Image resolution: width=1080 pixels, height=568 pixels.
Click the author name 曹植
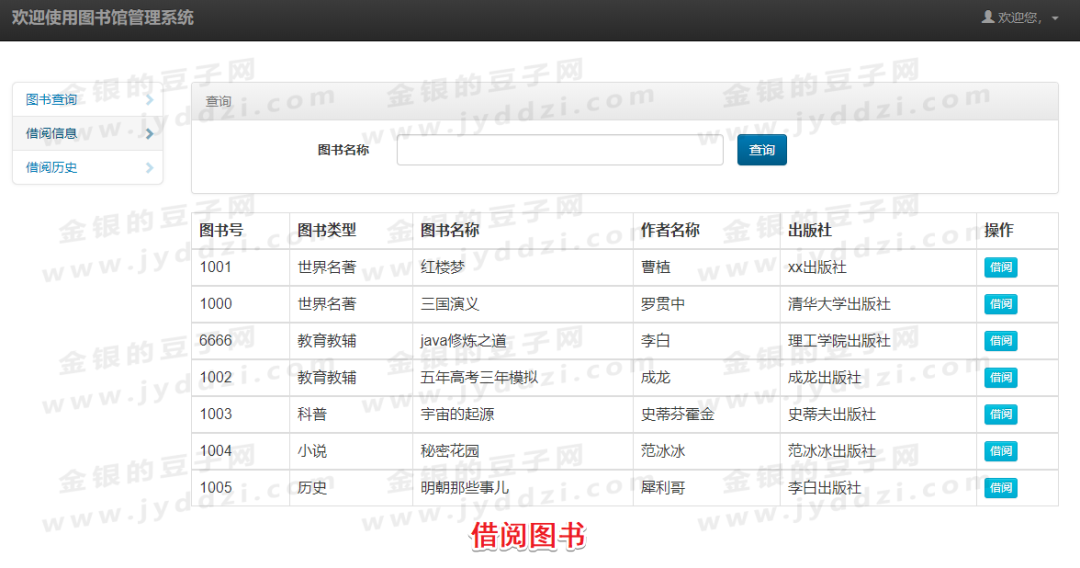(655, 267)
